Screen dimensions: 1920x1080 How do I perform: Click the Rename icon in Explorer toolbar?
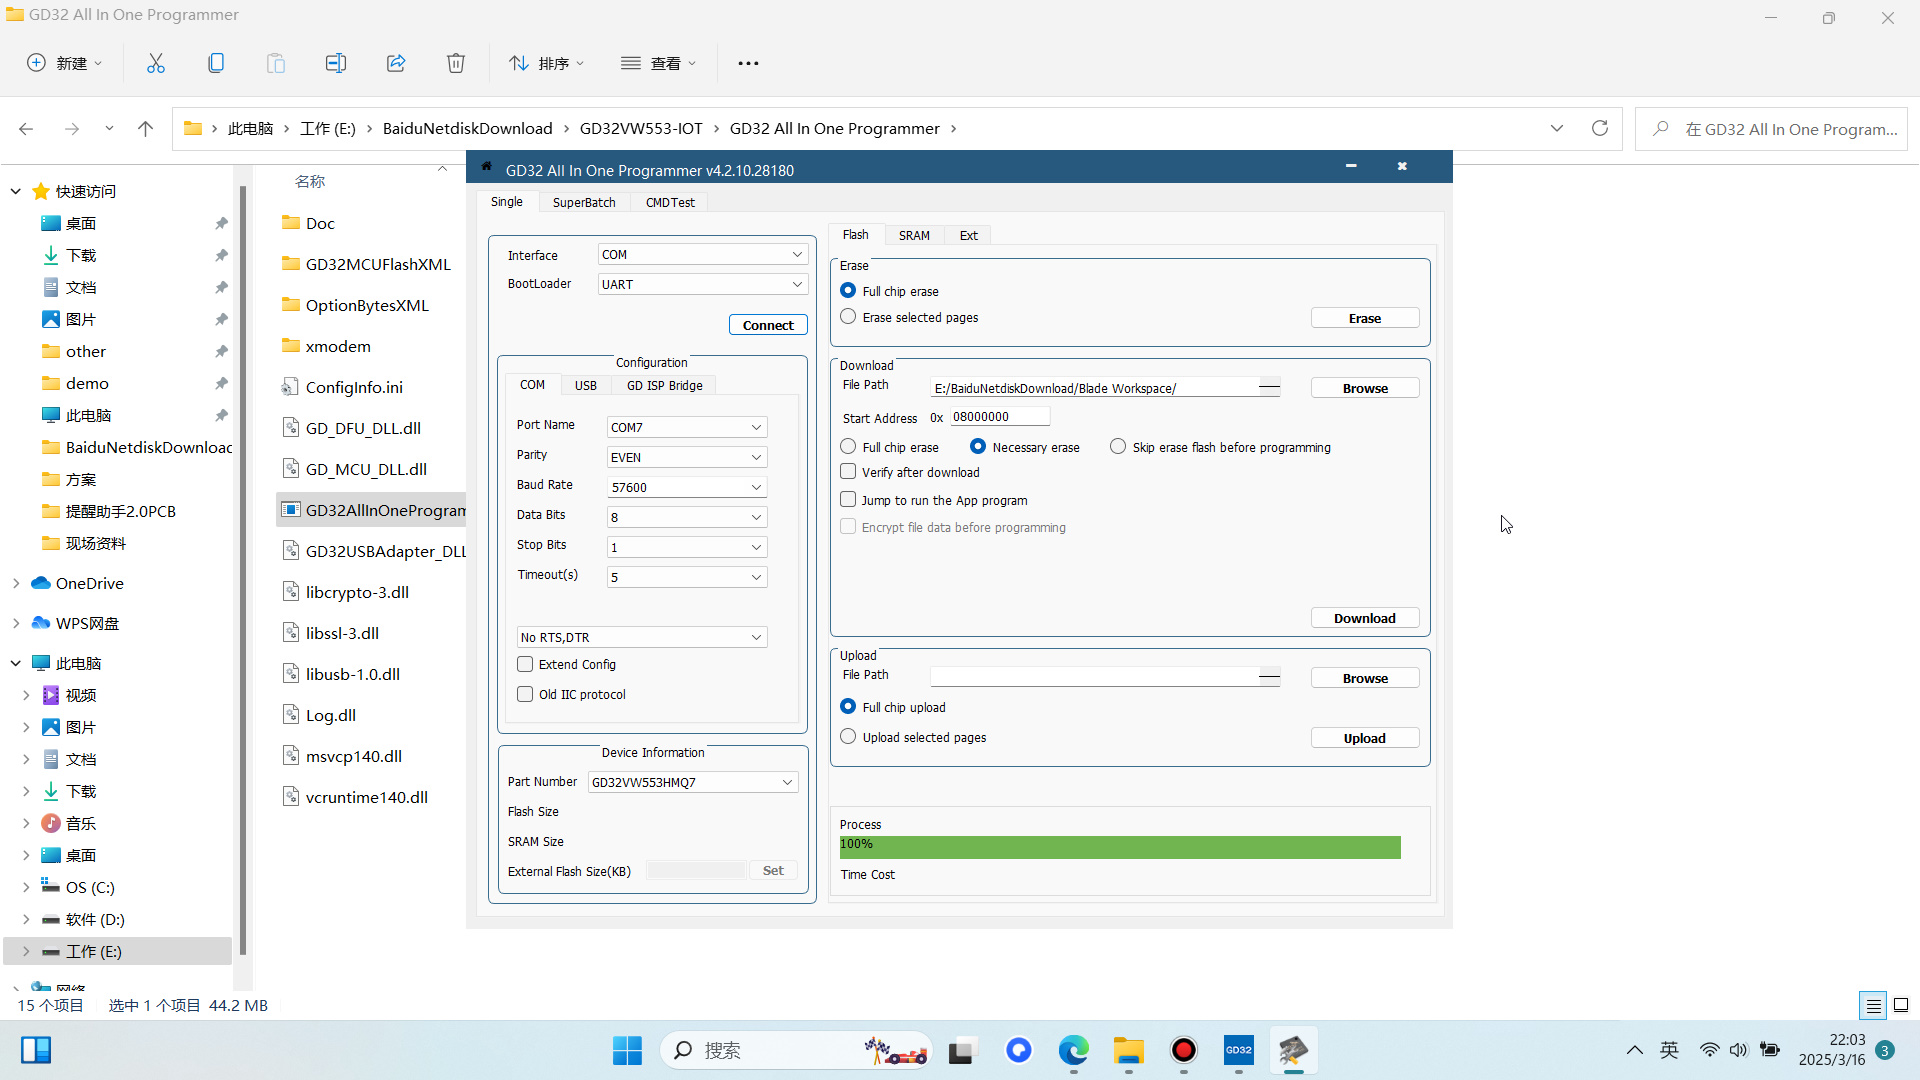pos(336,63)
